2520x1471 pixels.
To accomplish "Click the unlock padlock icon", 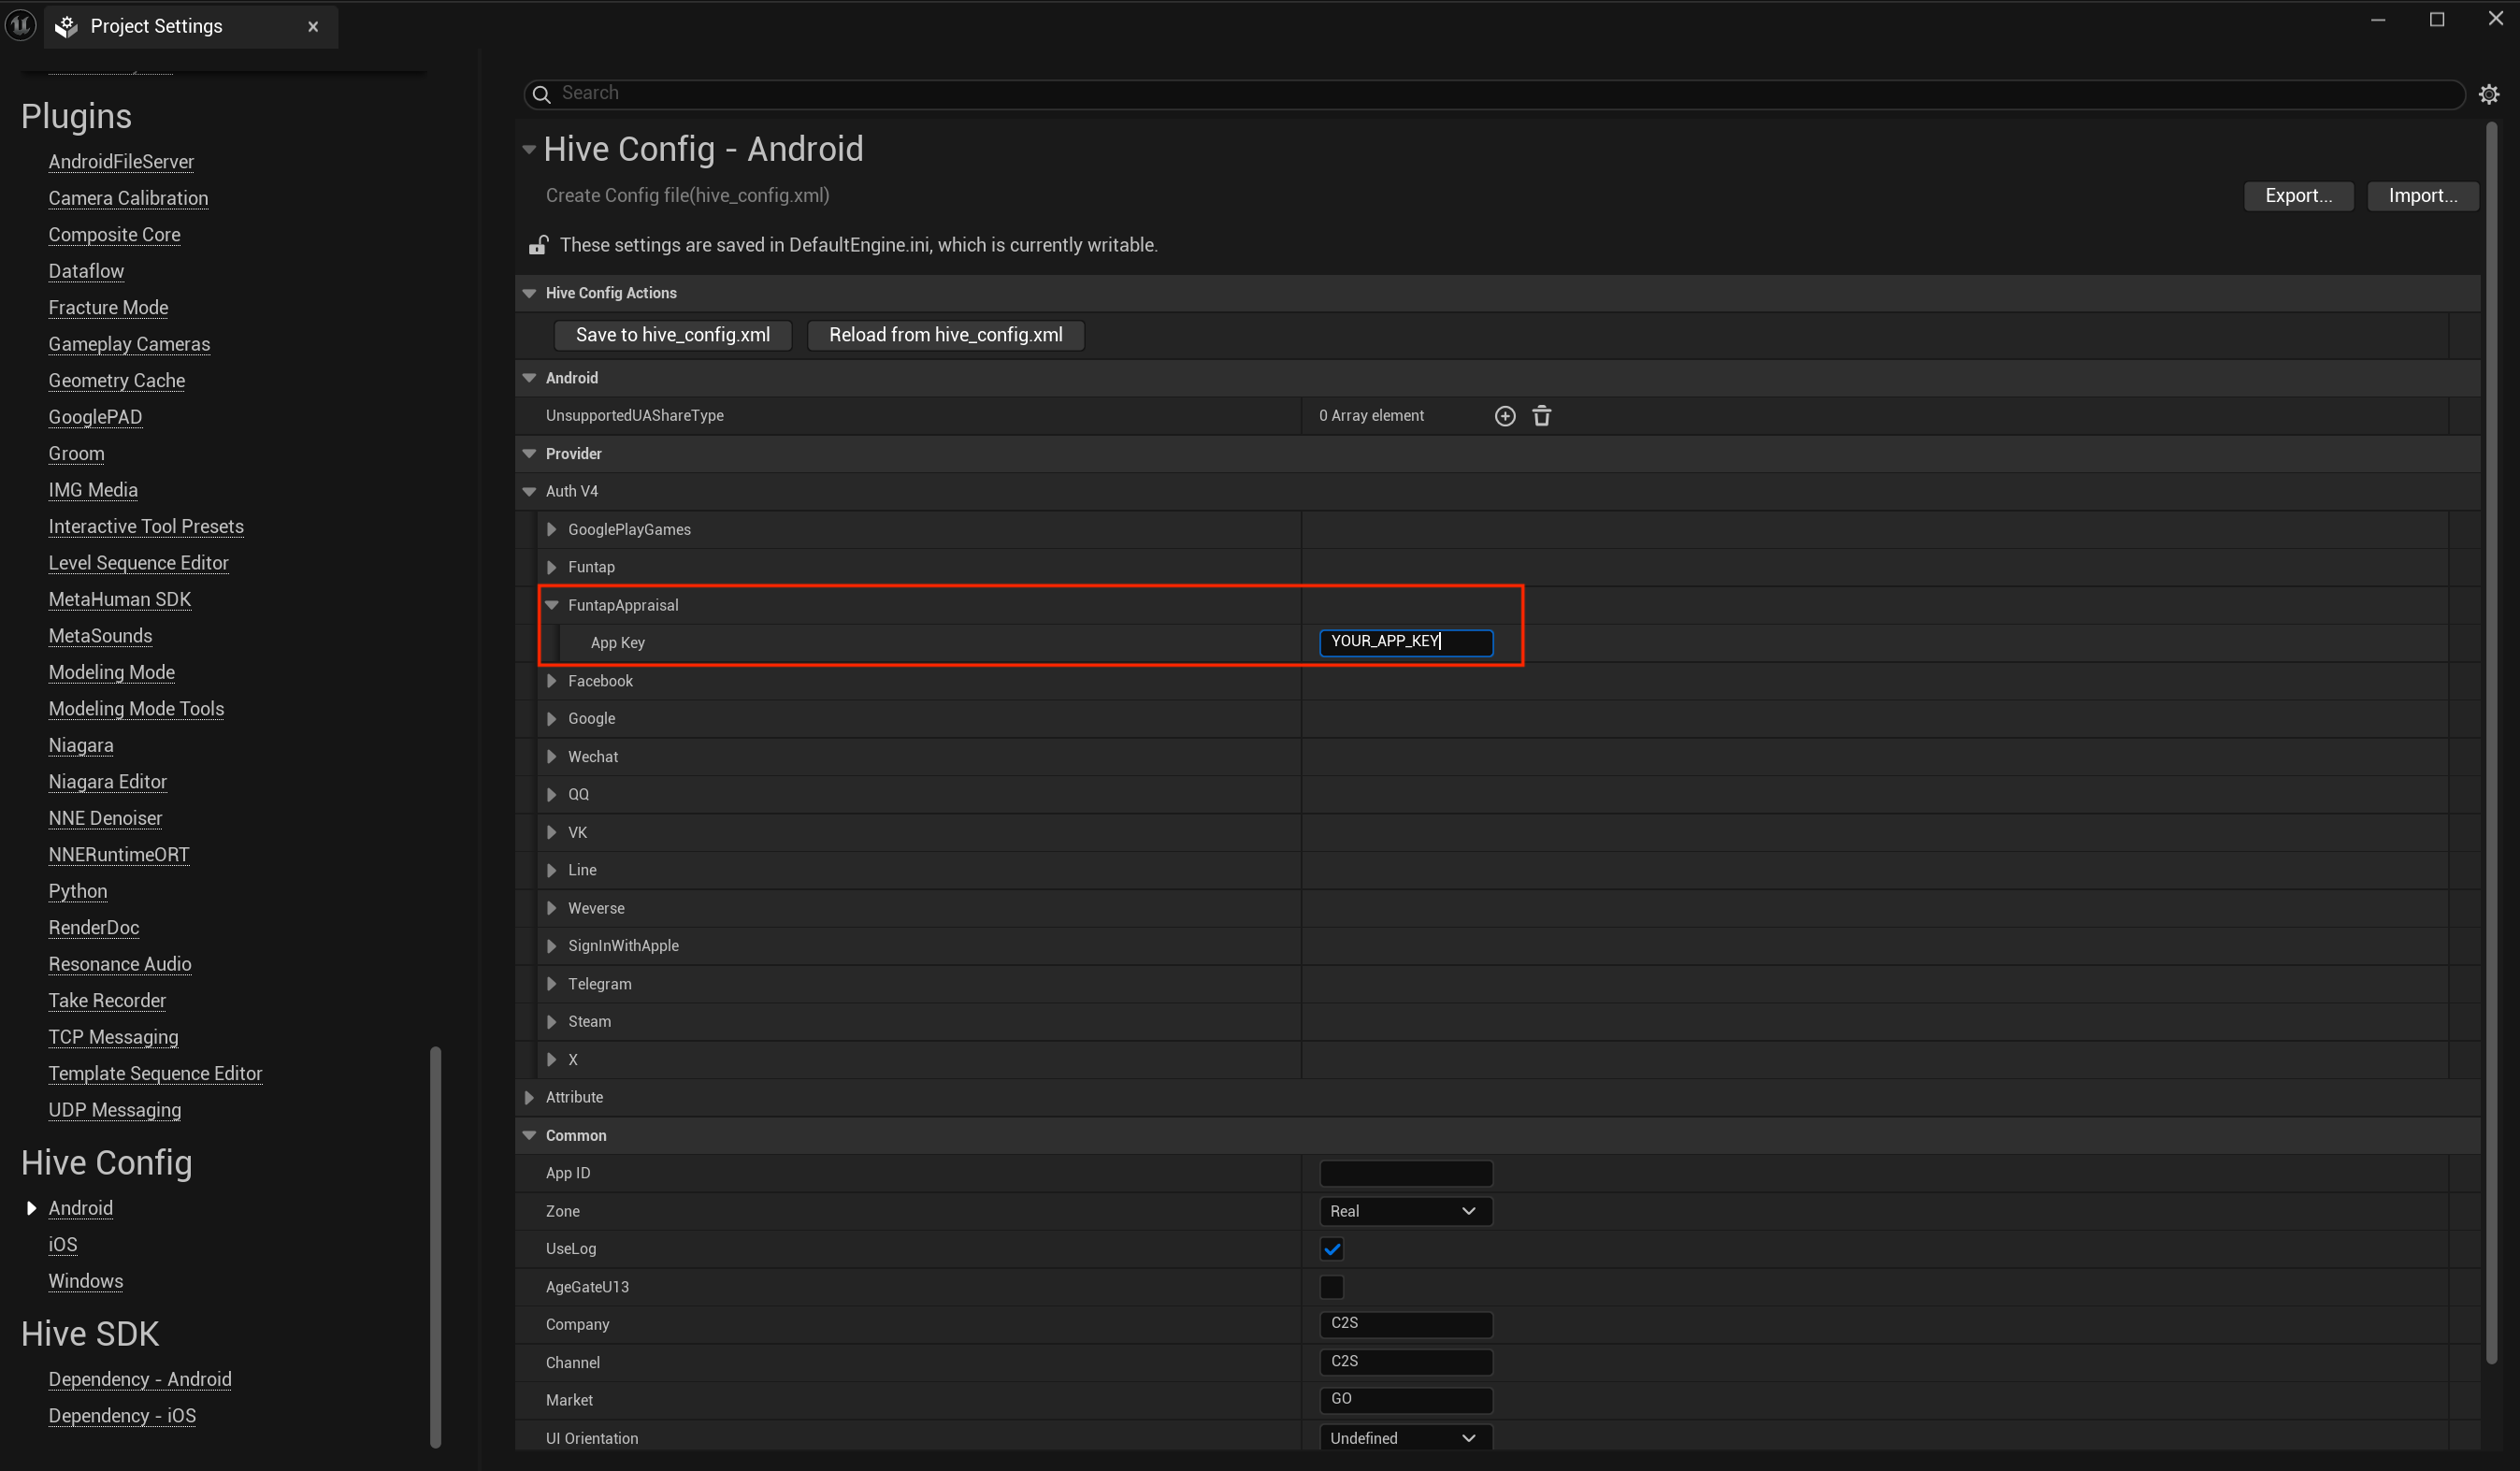I will coord(538,245).
